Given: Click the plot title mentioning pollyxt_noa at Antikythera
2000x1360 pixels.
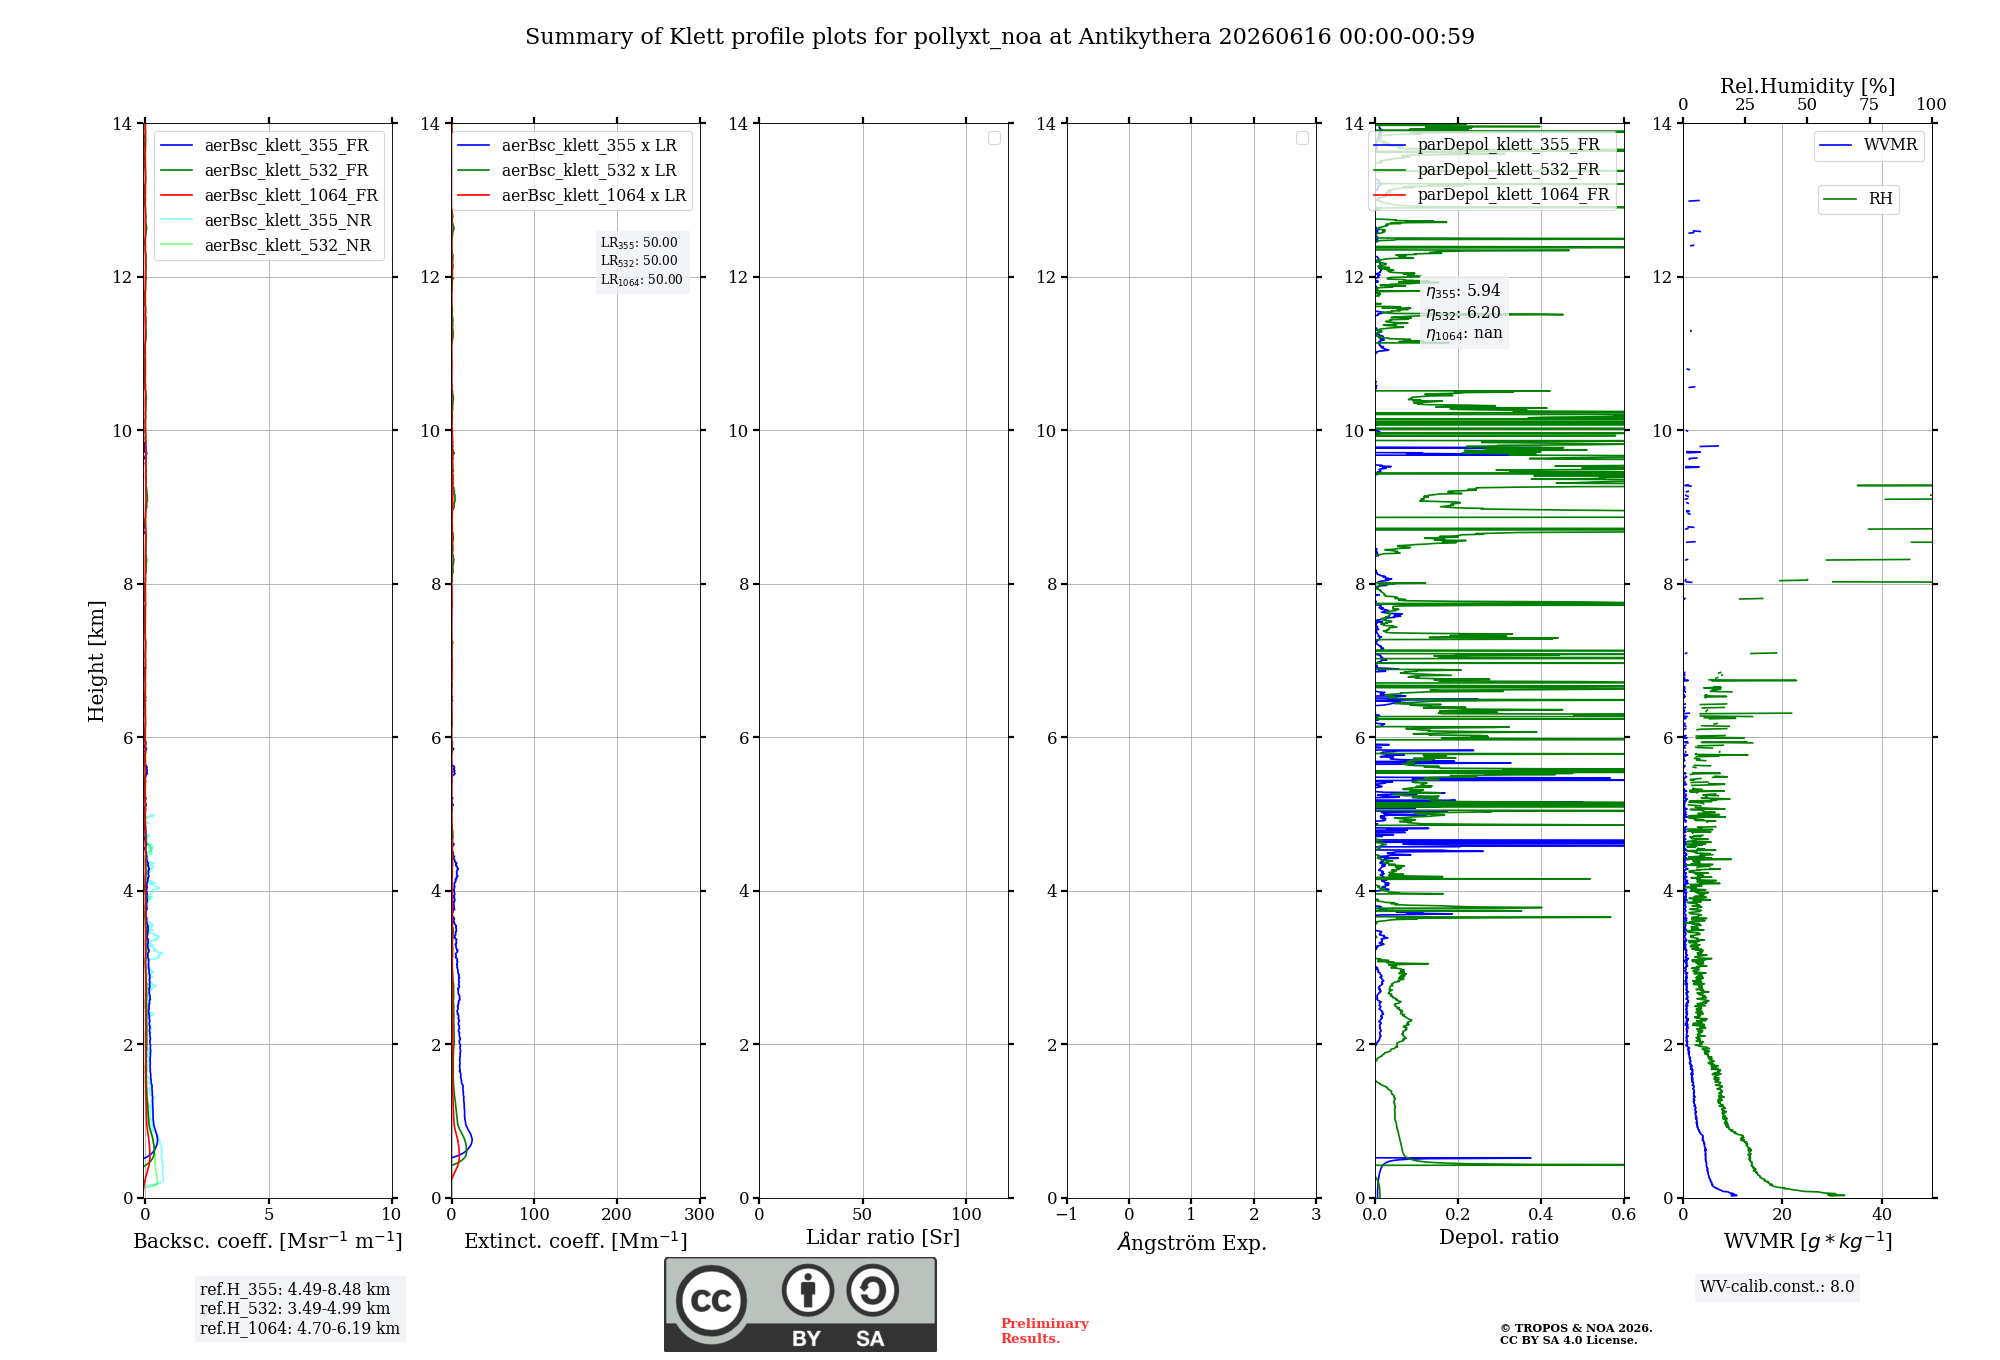Looking at the screenshot, I should (x=1000, y=37).
